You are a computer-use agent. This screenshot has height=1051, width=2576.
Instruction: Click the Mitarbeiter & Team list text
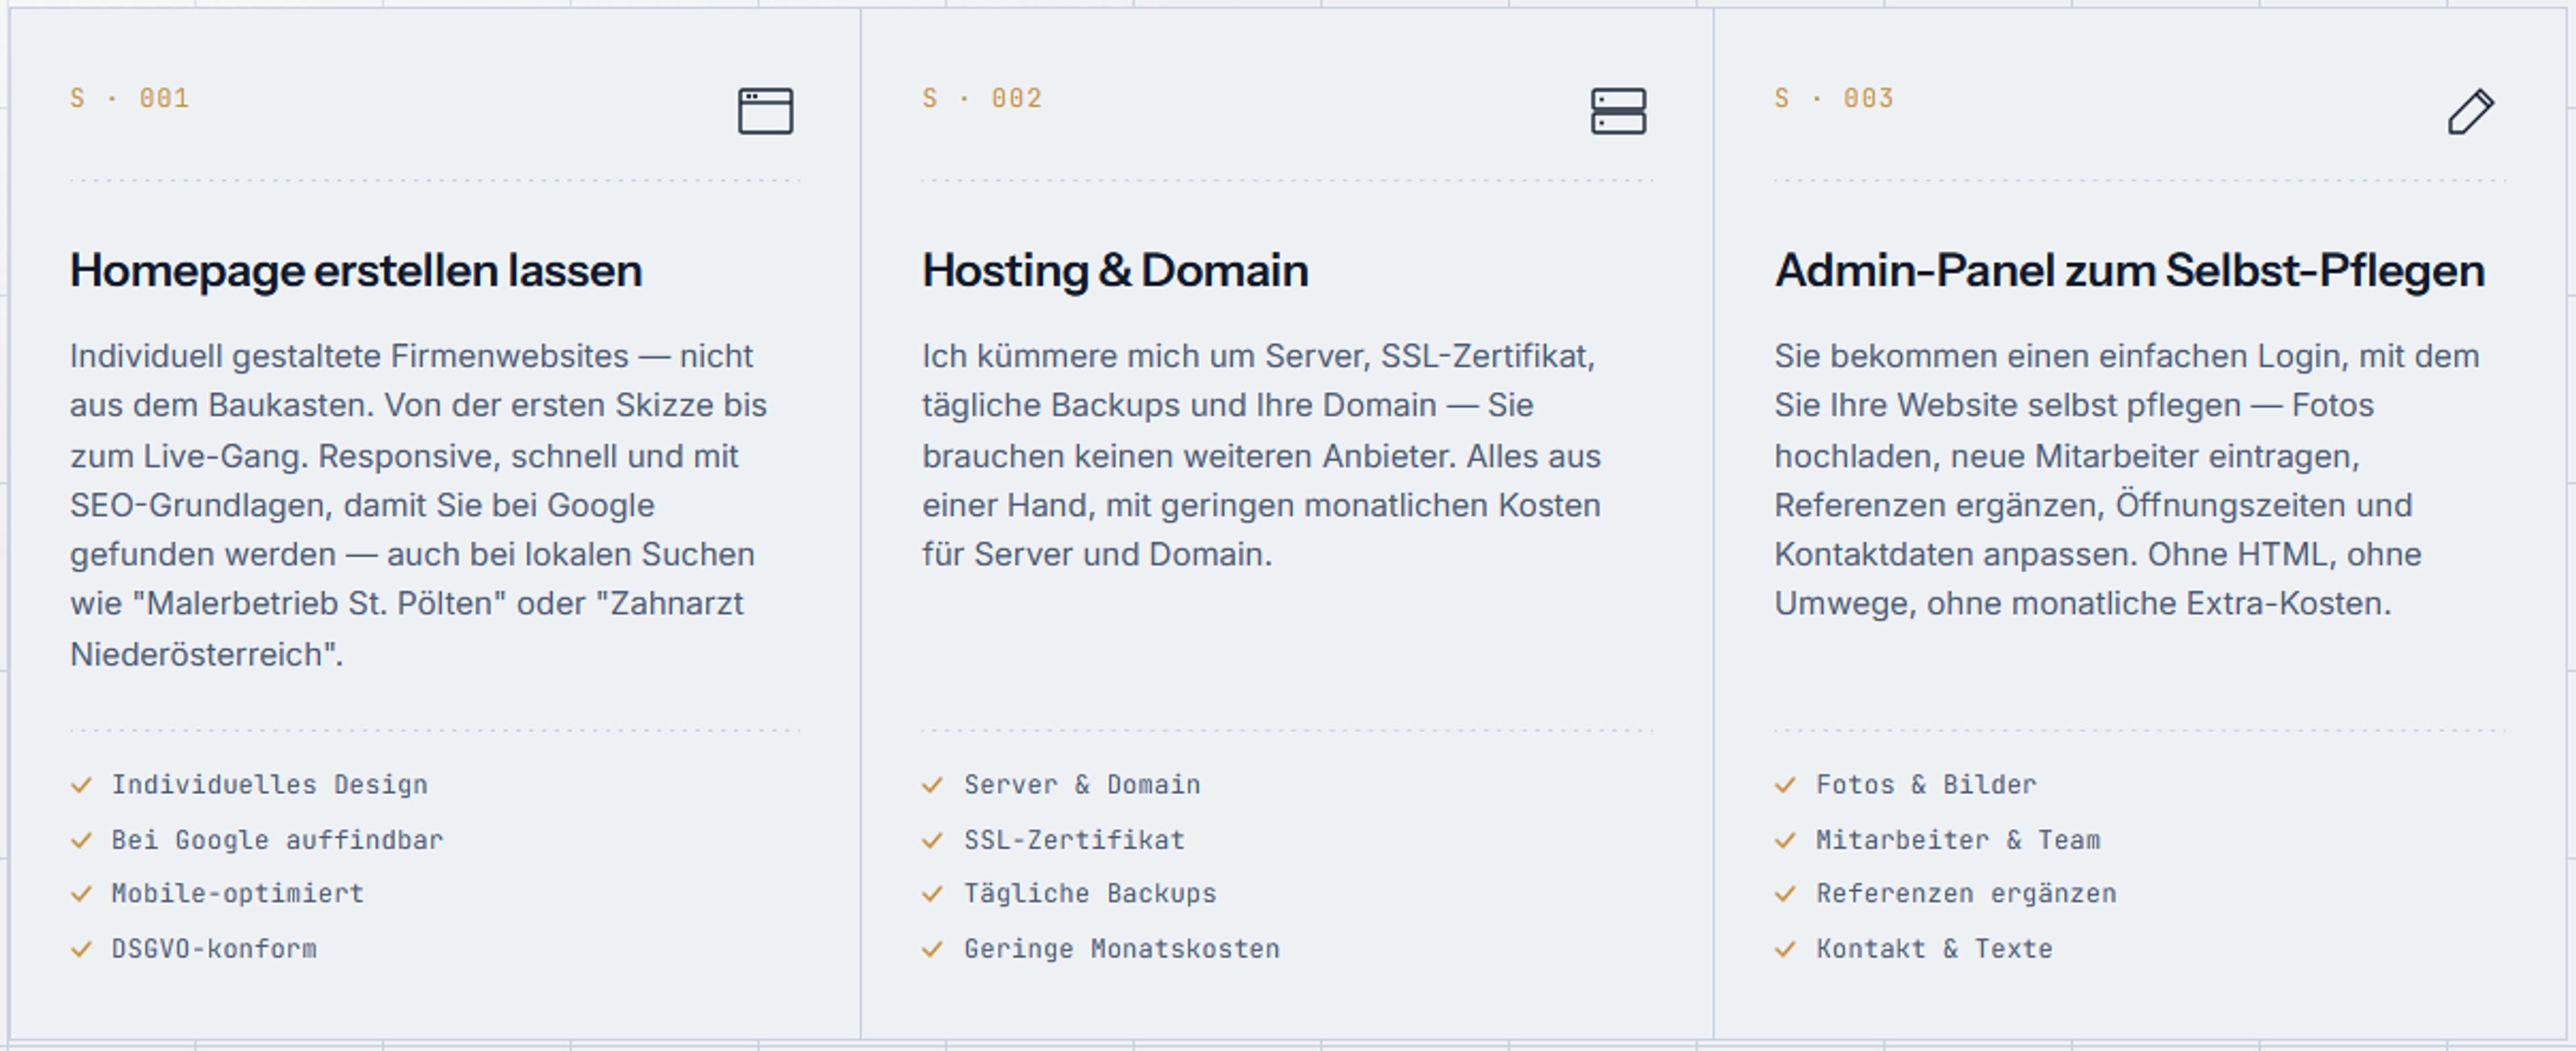[x=1958, y=840]
